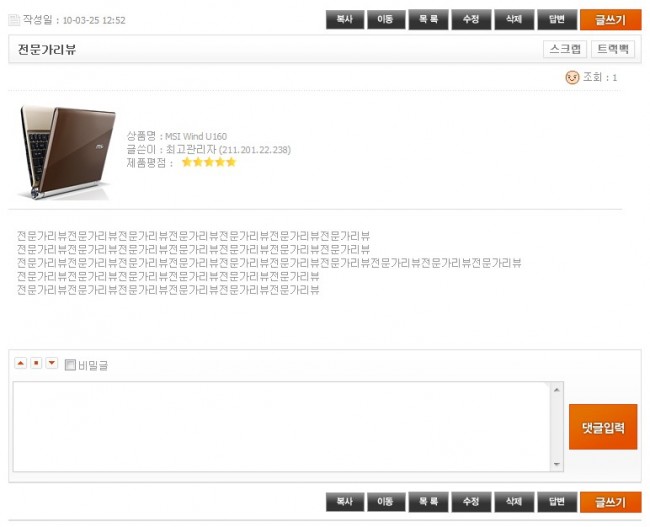Click the top 글쓰기 write button

click(x=611, y=20)
